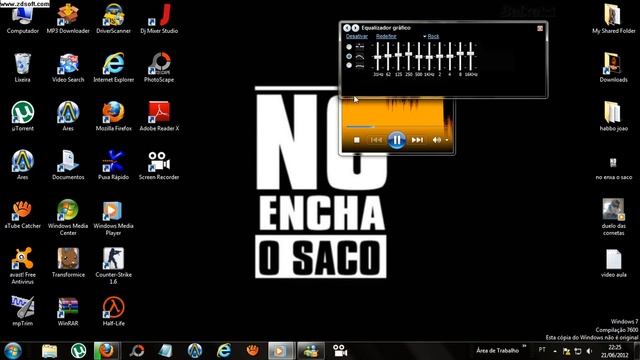Screen dimensions: 640x360
Task: Skip to next track in player
Action: [417, 140]
